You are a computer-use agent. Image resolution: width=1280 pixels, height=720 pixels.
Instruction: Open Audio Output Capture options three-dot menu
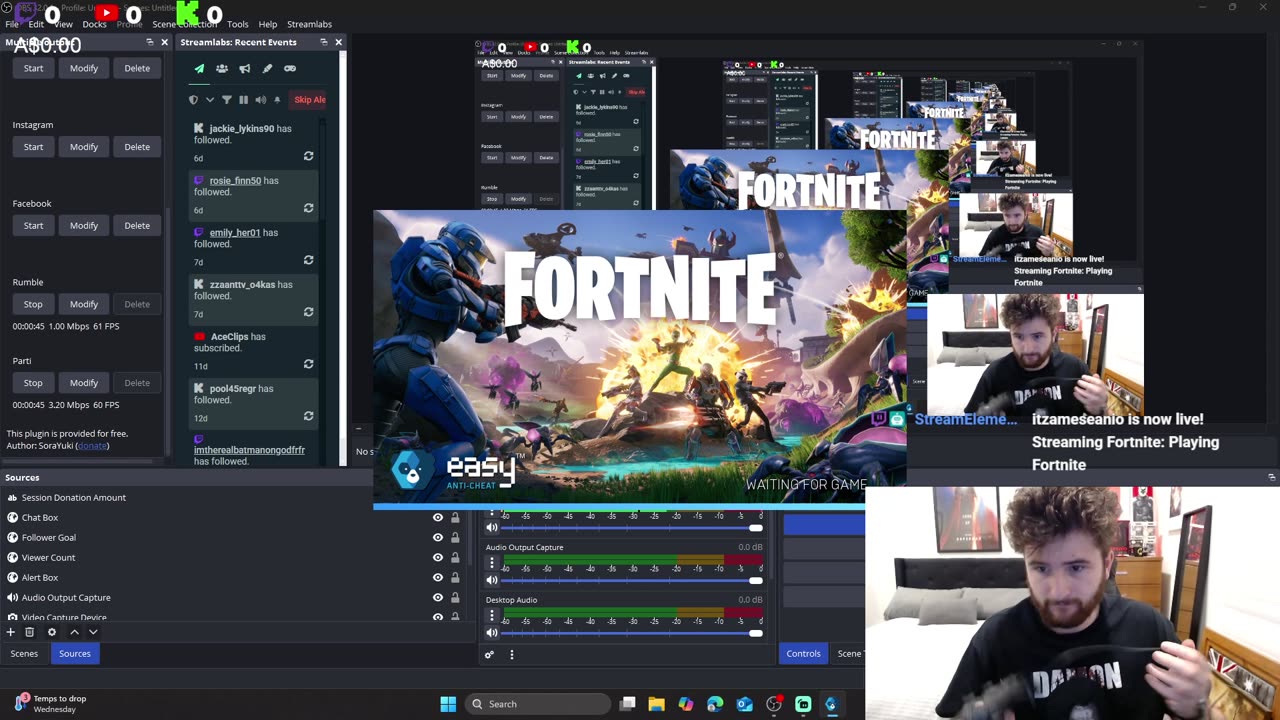click(x=492, y=563)
